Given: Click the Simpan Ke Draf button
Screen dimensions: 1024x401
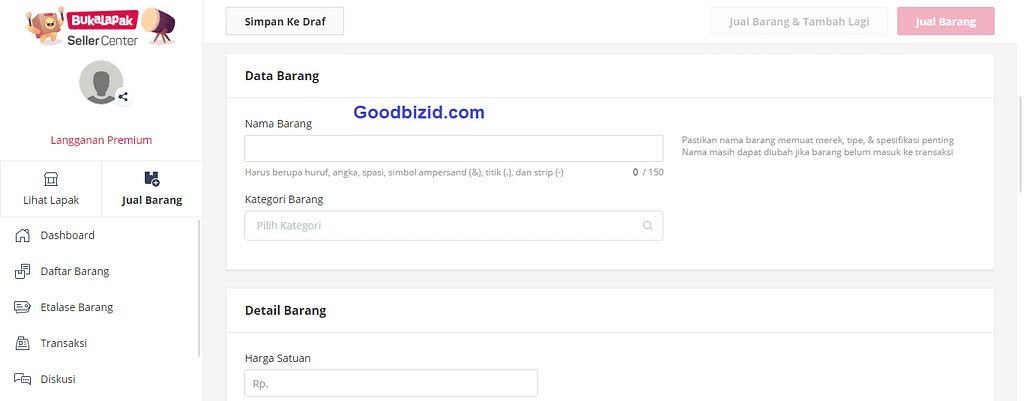Looking at the screenshot, I should click(x=285, y=21).
